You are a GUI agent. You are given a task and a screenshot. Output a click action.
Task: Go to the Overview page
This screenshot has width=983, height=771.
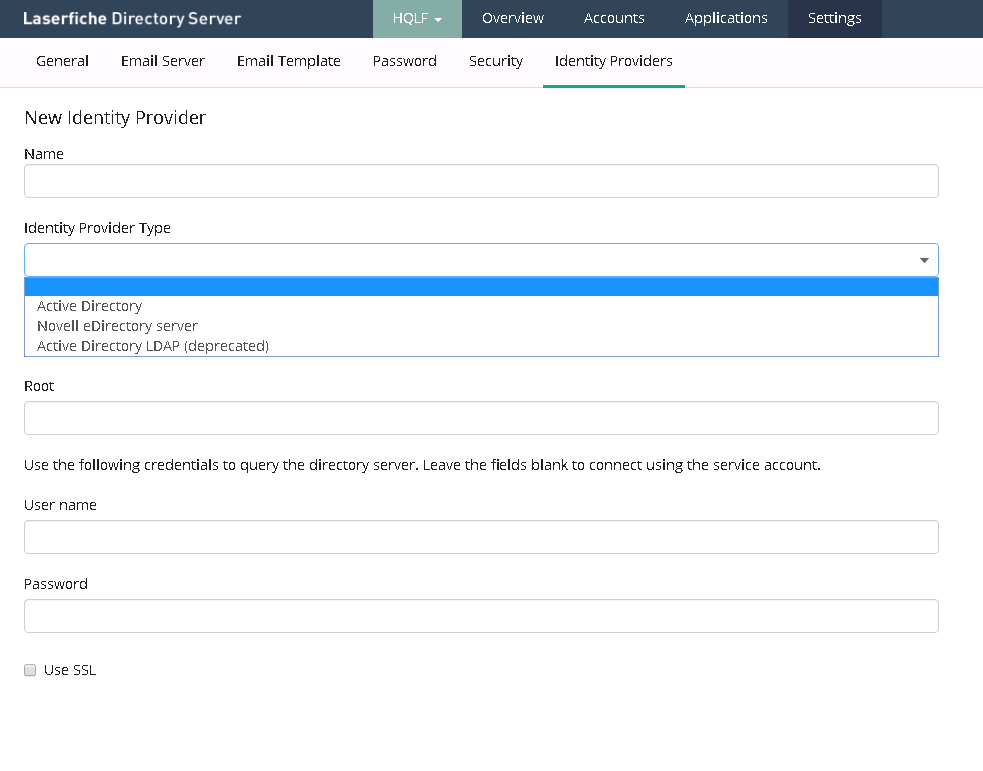512,19
